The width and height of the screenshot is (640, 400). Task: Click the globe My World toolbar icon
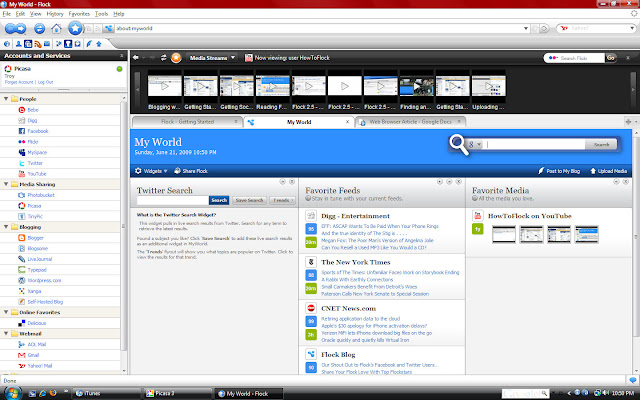(x=7, y=44)
